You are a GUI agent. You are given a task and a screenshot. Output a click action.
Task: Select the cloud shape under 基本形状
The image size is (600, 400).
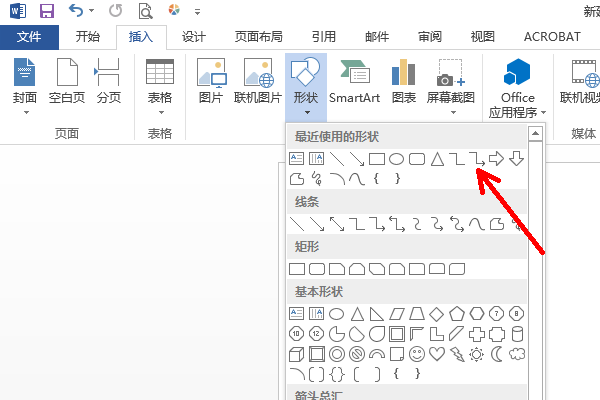[x=517, y=354]
